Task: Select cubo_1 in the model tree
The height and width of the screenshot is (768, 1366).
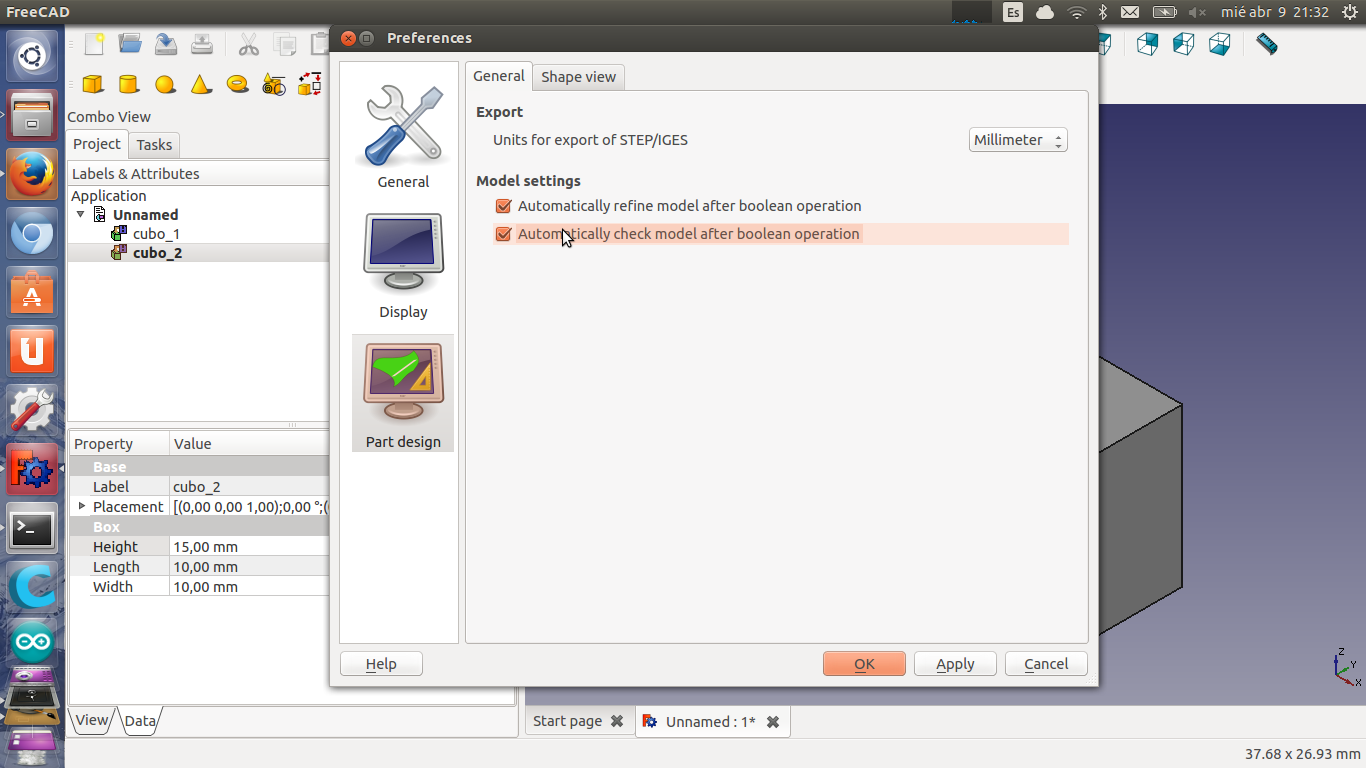Action: 156,234
